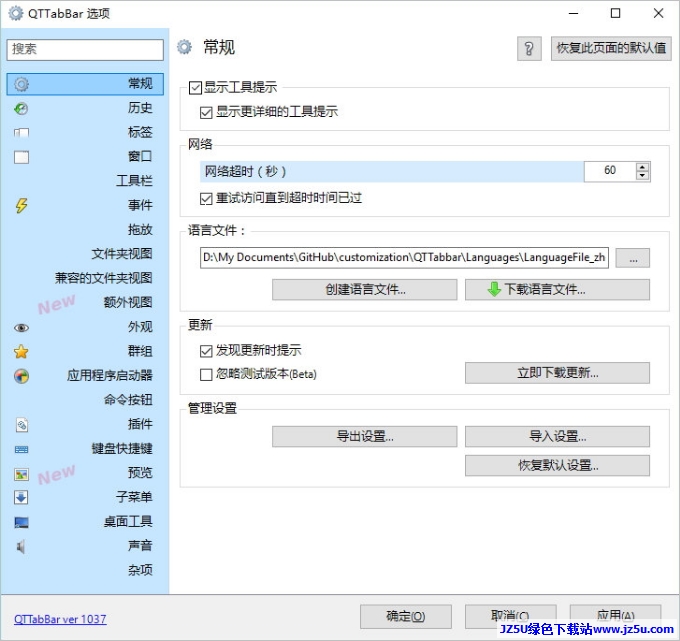Click the colorful launcher icon beside 应用程序启动器
Viewport: 680px width, 641px height.
coord(21,376)
